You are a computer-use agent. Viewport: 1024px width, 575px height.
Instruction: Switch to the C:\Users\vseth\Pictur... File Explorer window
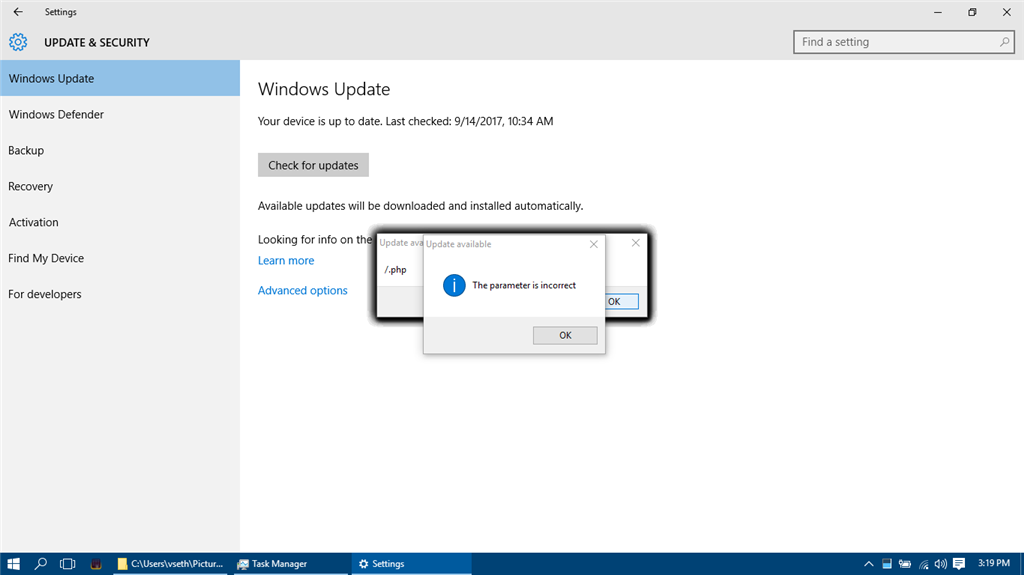[x=170, y=564]
